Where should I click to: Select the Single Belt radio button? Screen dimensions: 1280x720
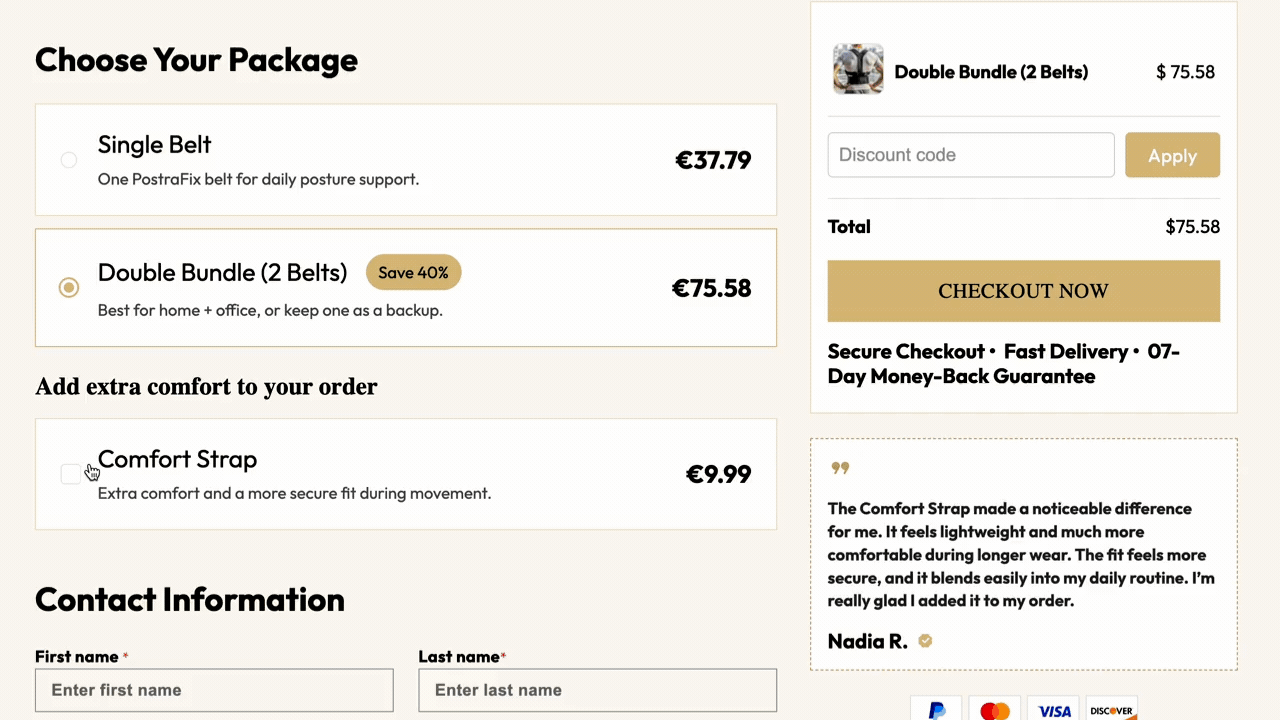point(69,160)
